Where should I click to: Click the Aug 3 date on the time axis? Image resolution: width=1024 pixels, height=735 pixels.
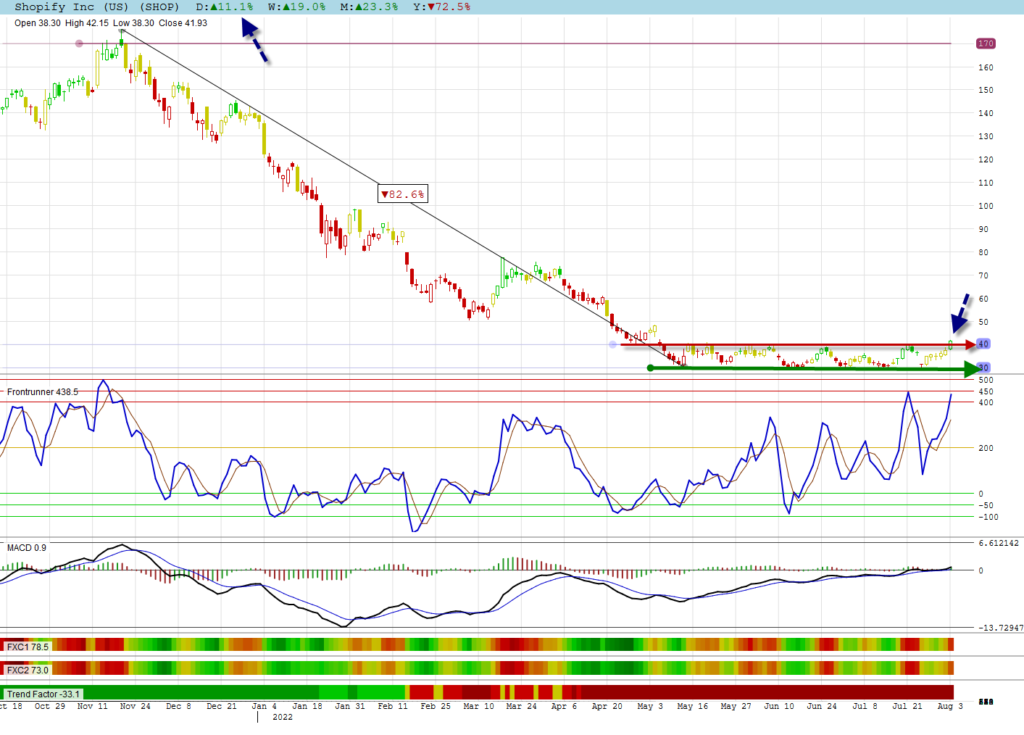(950, 706)
